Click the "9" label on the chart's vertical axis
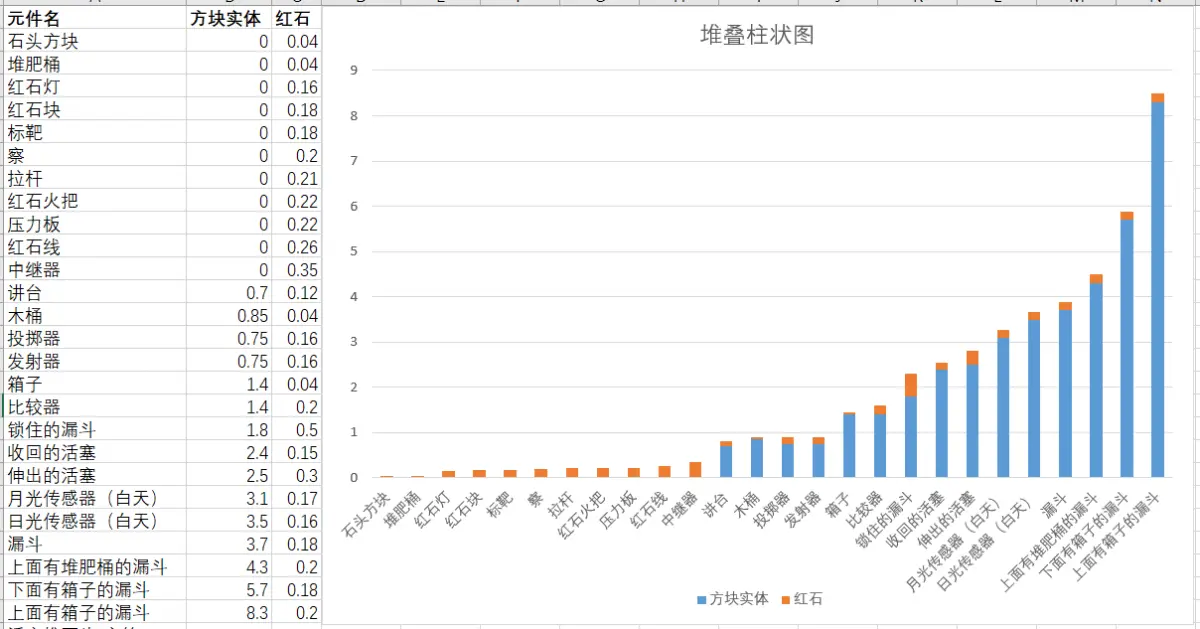This screenshot has height=629, width=1200. tap(354, 70)
